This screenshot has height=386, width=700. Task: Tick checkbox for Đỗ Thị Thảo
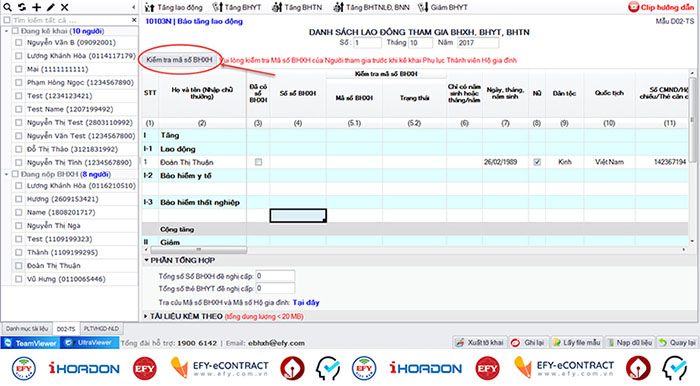coord(18,149)
